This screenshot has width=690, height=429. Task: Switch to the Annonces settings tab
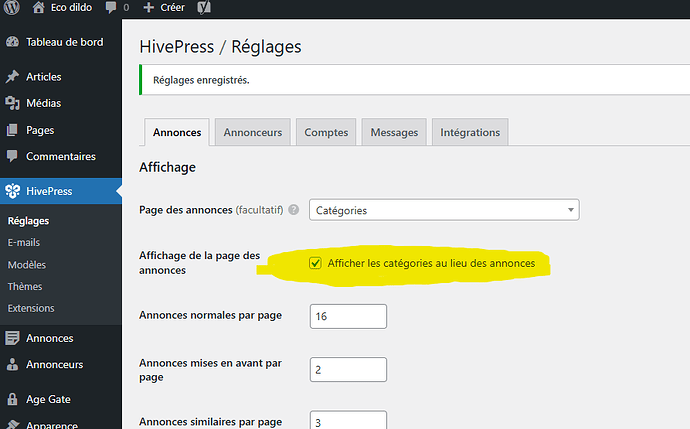[177, 132]
